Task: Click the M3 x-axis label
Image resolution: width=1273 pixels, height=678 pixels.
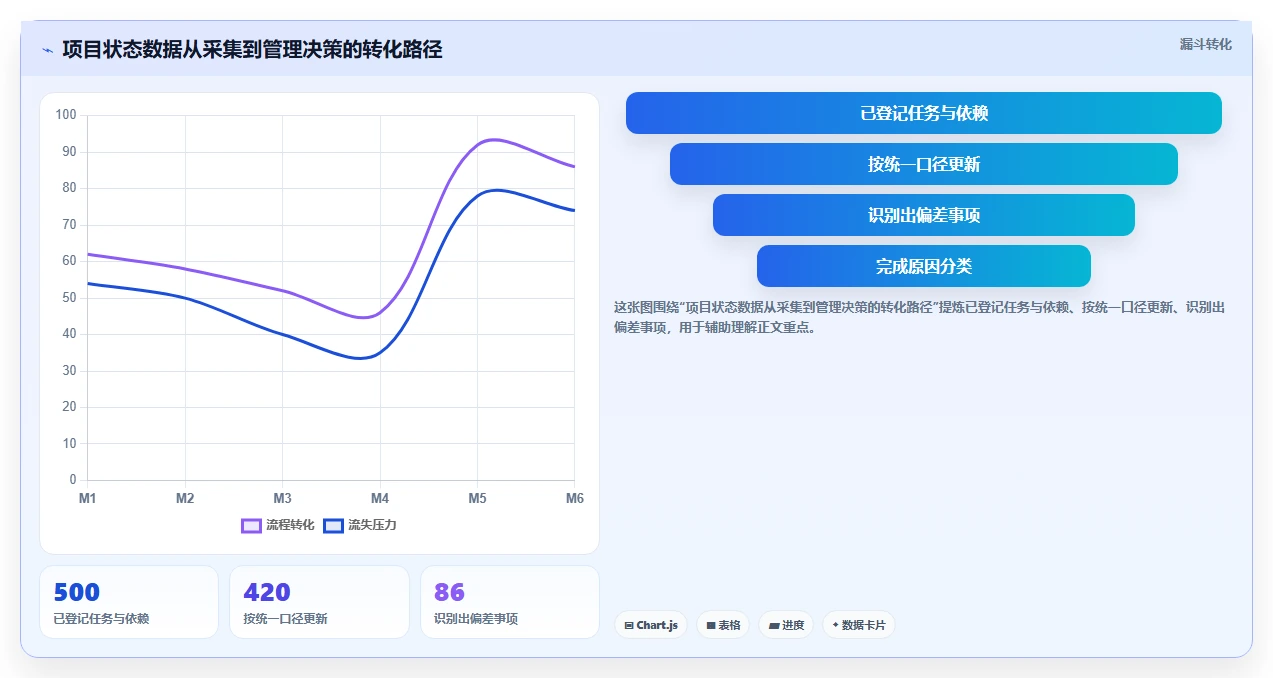Action: (283, 497)
